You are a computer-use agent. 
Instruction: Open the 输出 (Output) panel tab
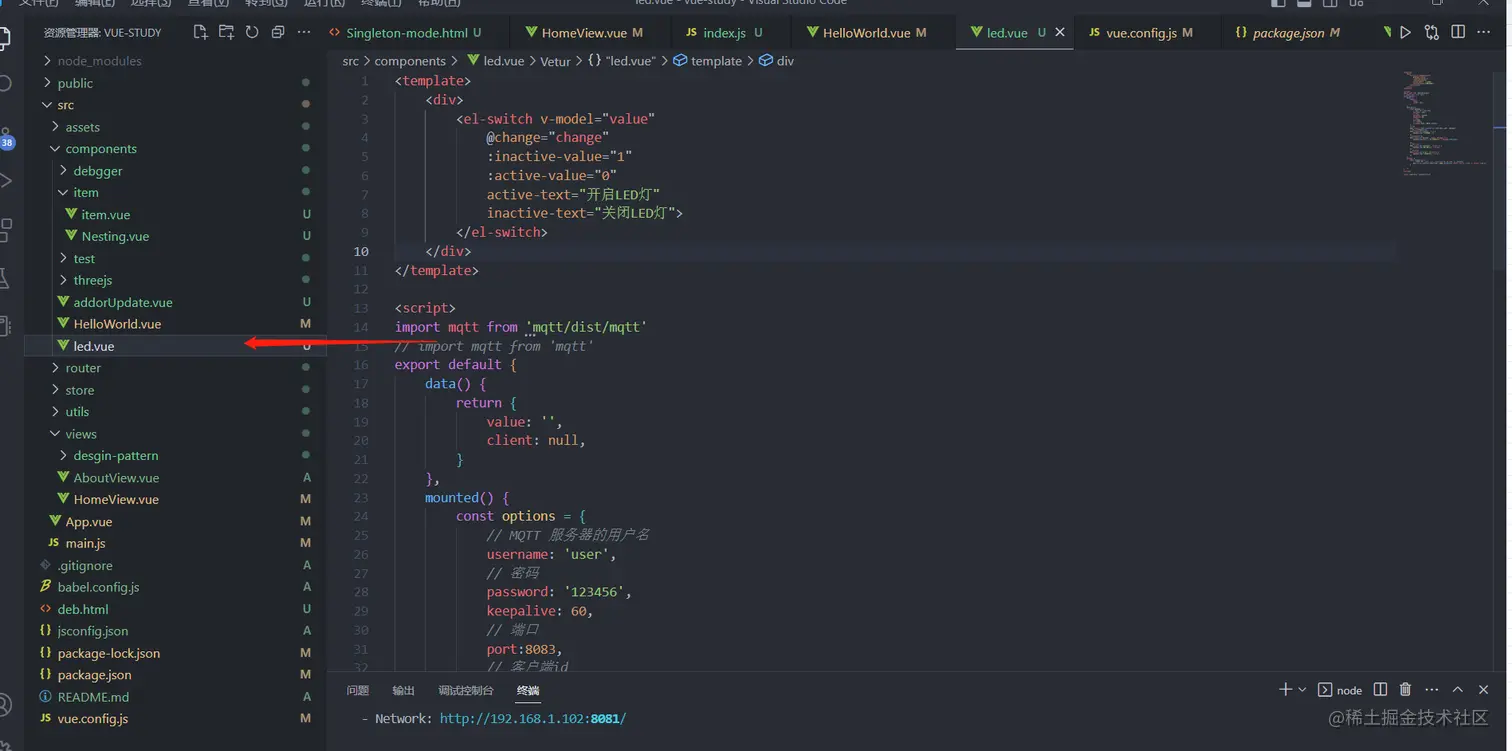(x=403, y=690)
